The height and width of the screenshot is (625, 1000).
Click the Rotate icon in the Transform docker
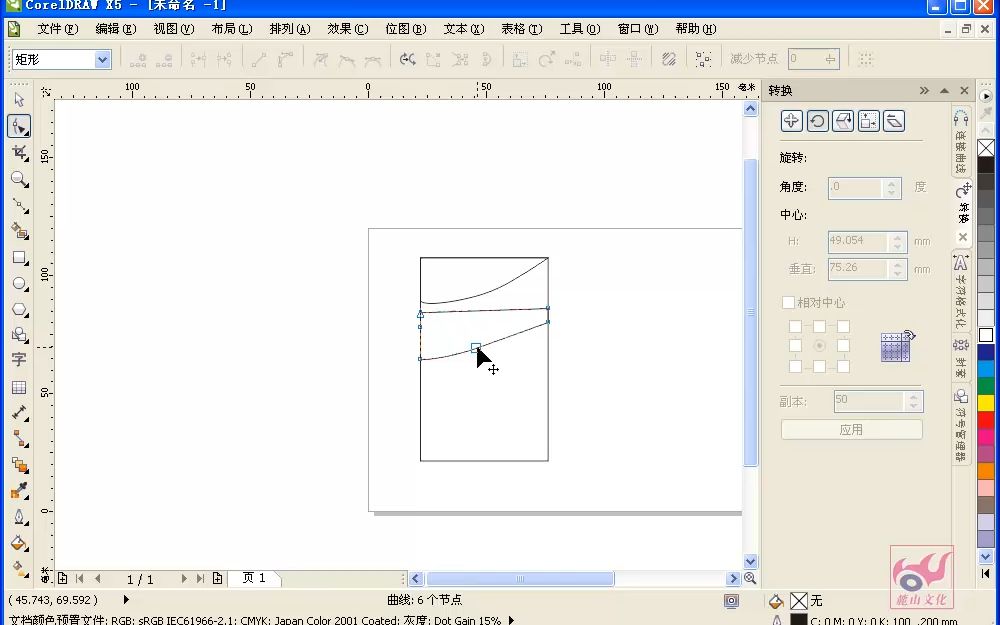tap(817, 119)
